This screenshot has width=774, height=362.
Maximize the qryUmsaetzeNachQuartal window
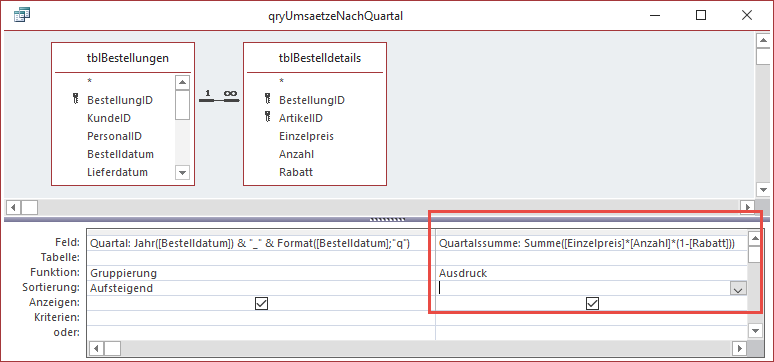coord(701,15)
